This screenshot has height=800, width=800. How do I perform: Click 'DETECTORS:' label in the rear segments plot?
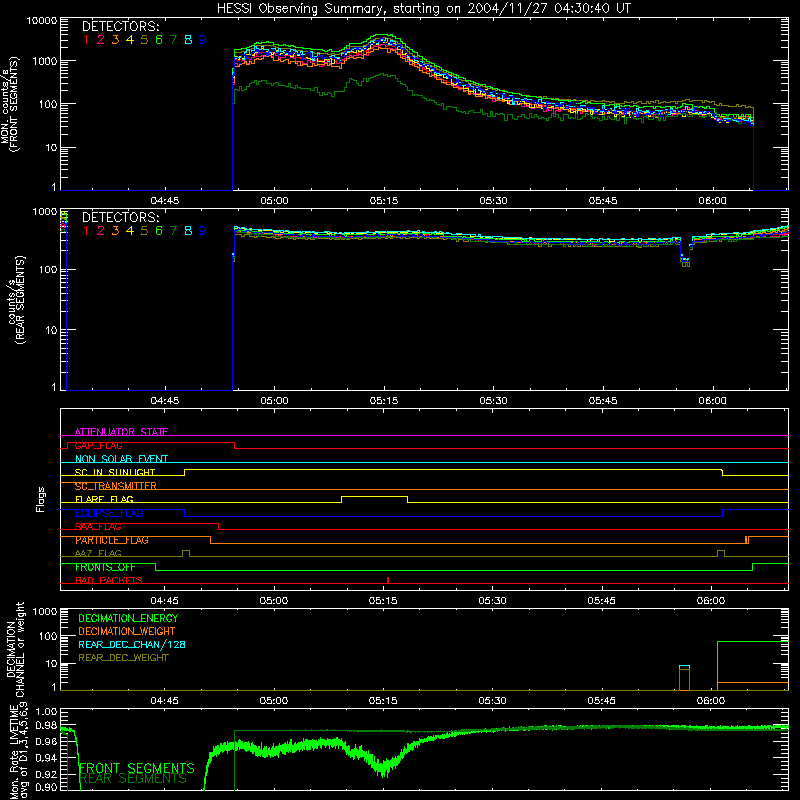(x=120, y=217)
